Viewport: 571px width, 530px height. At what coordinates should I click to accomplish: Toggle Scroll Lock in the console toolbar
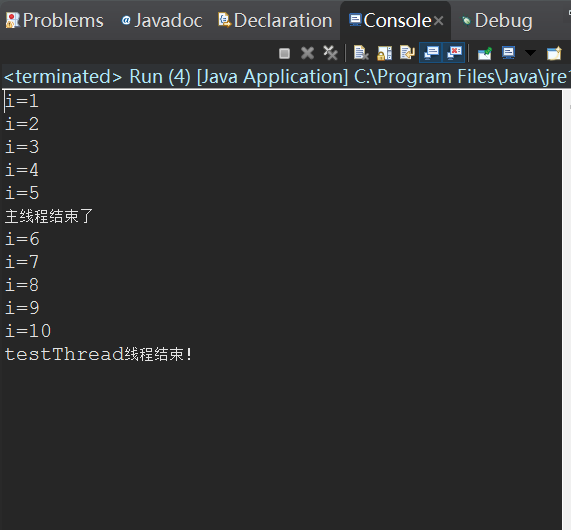click(385, 53)
